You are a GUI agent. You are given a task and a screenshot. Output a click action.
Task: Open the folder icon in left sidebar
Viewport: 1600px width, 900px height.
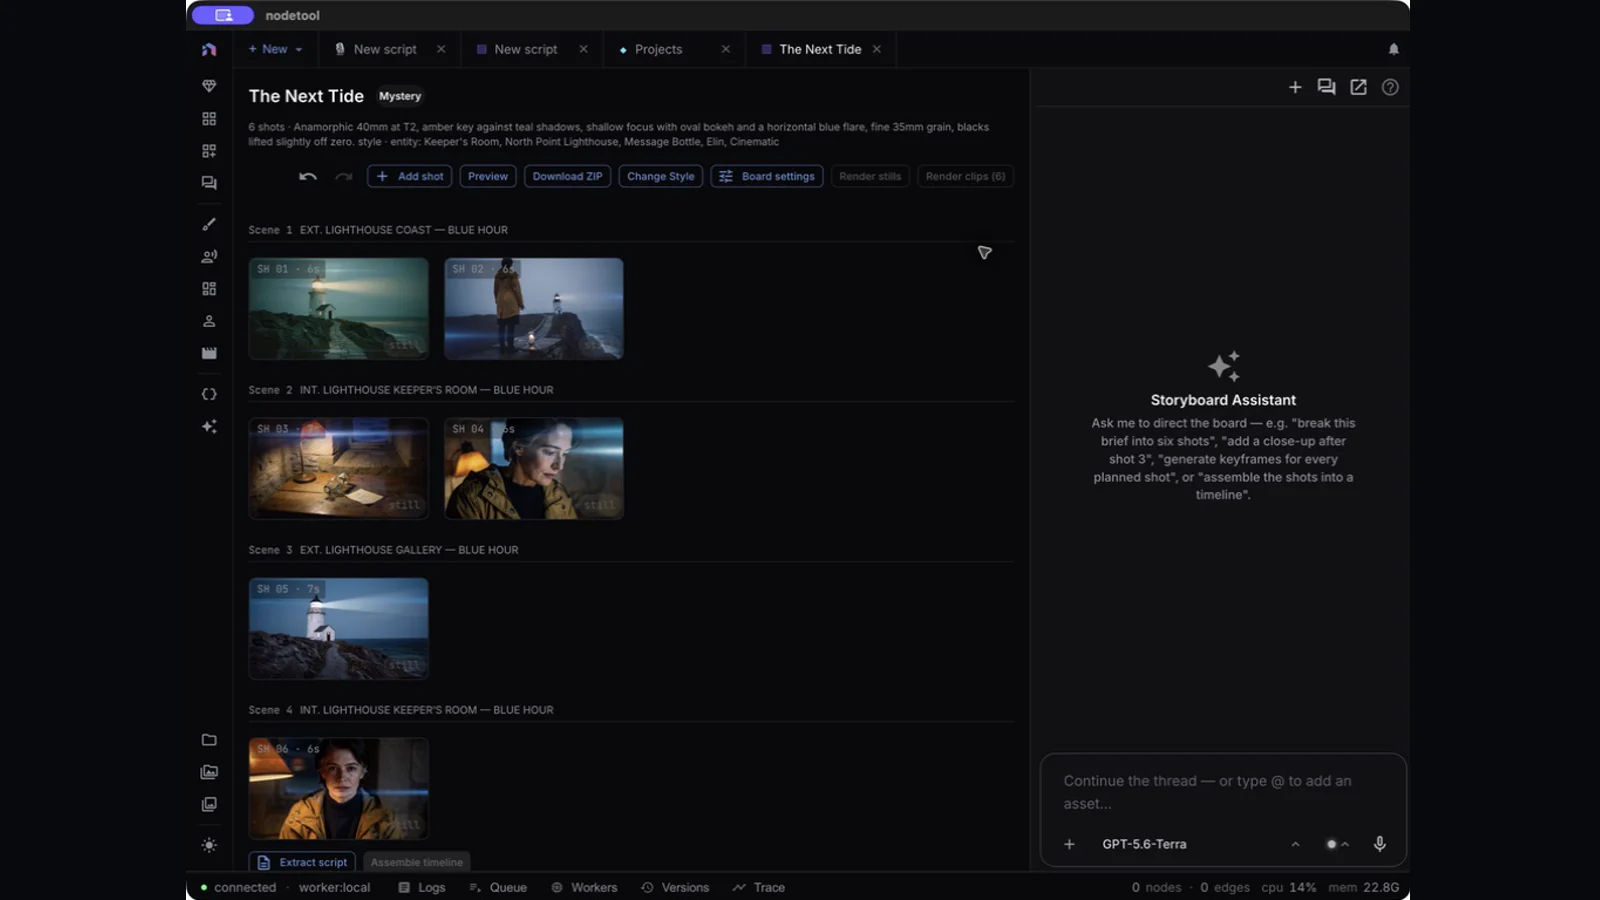pos(209,740)
